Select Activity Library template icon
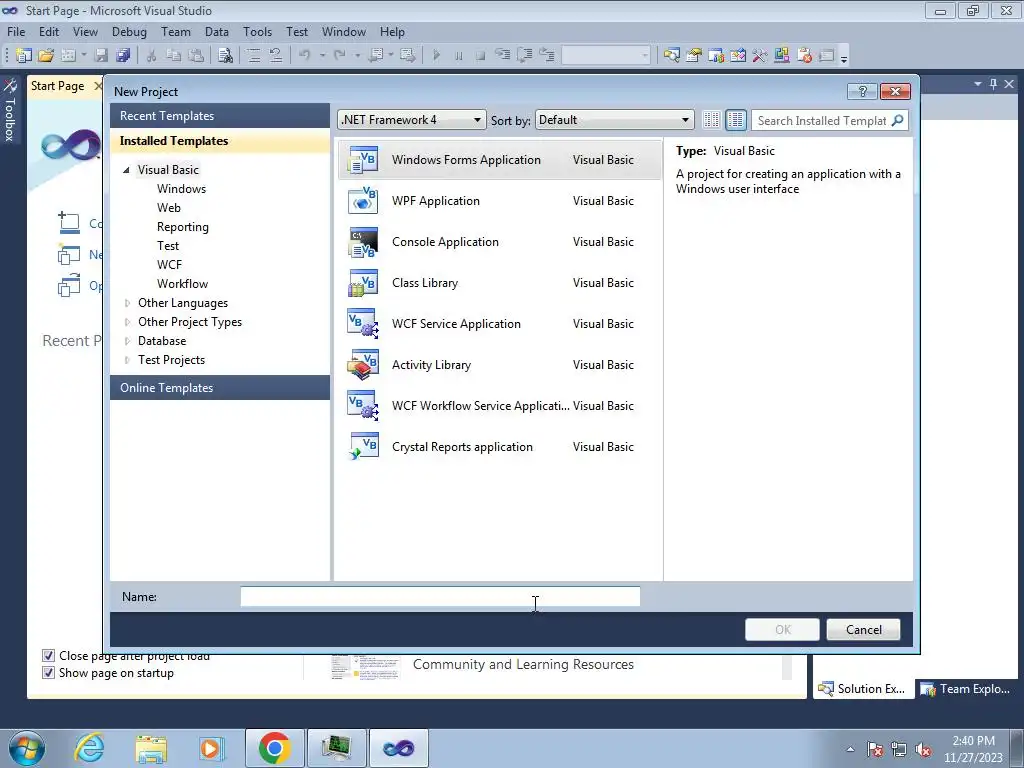This screenshot has height=768, width=1024. pos(362,365)
